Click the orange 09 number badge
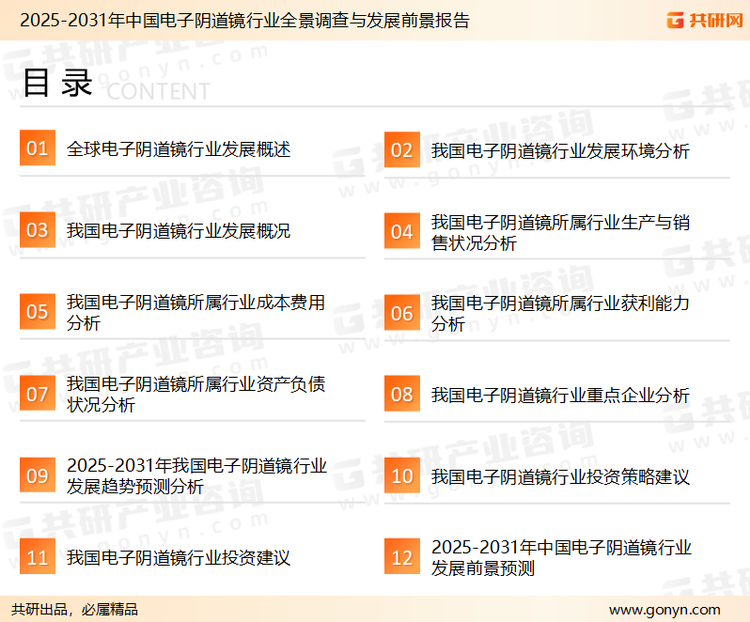This screenshot has width=750, height=622. pos(37,475)
